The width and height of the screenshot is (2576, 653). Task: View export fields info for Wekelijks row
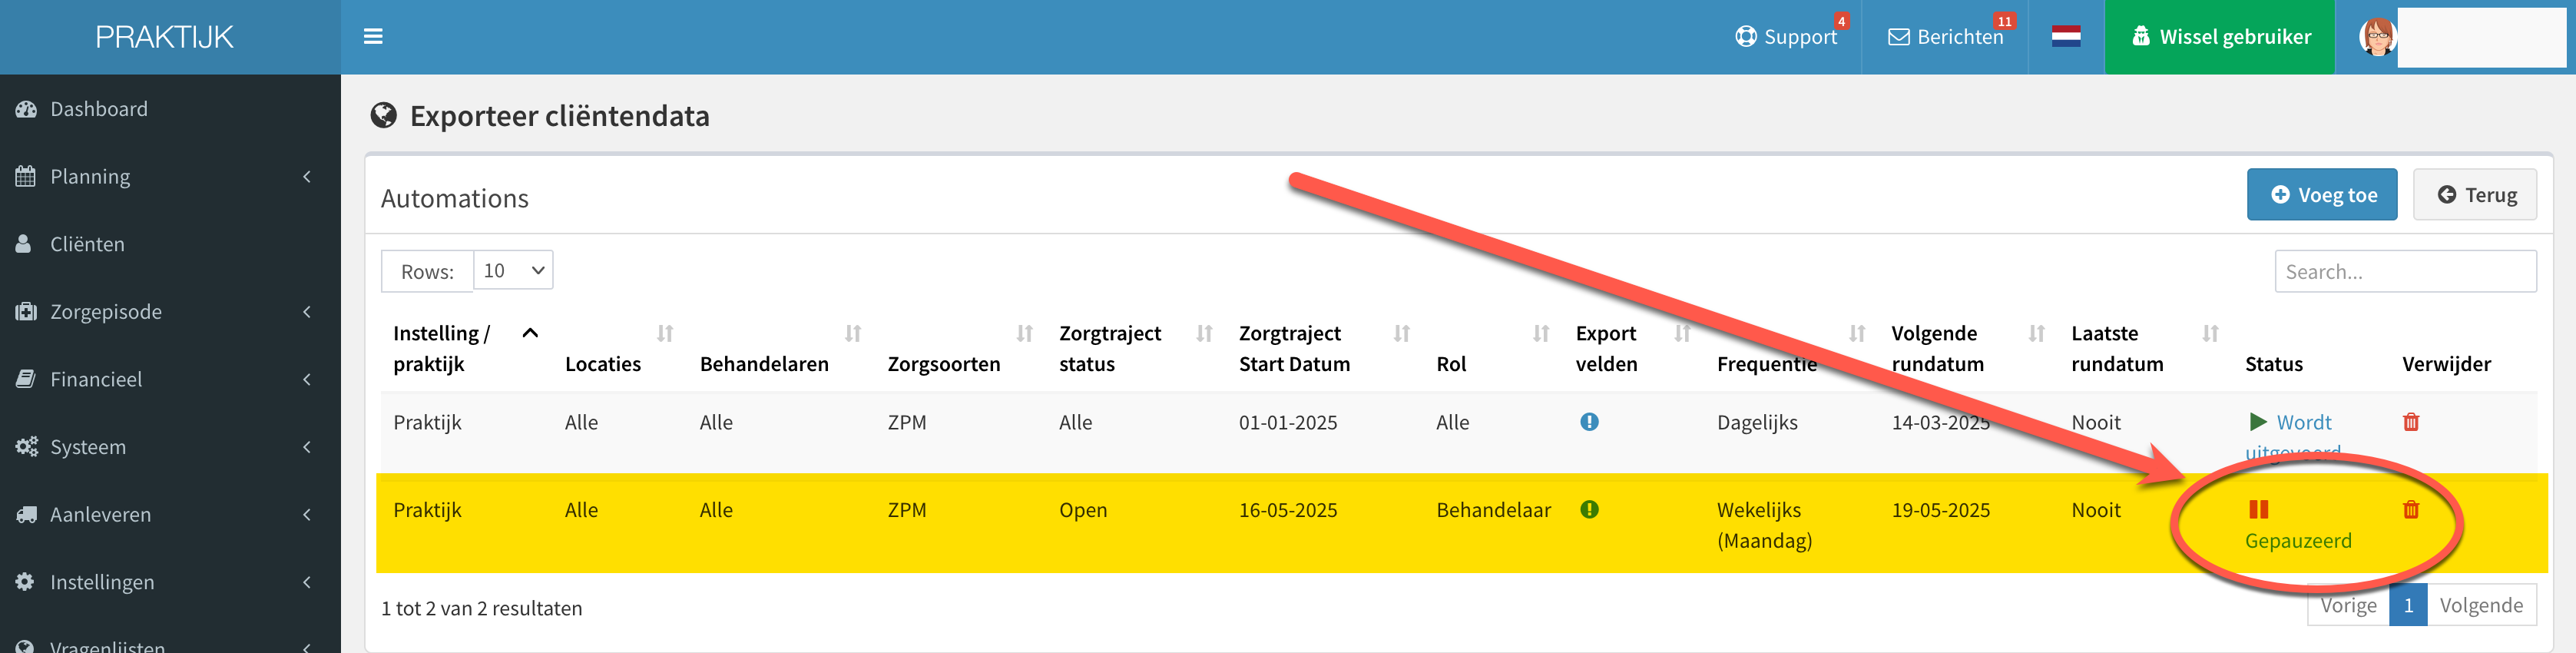pos(1589,510)
